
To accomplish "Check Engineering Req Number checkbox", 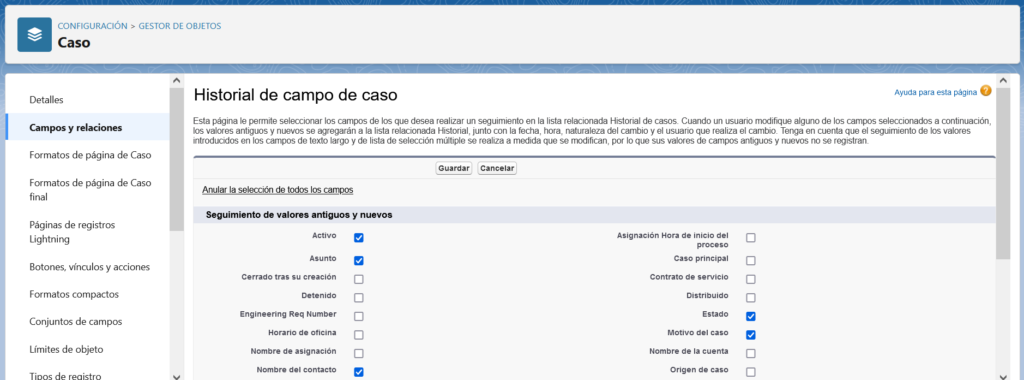I will coord(359,317).
